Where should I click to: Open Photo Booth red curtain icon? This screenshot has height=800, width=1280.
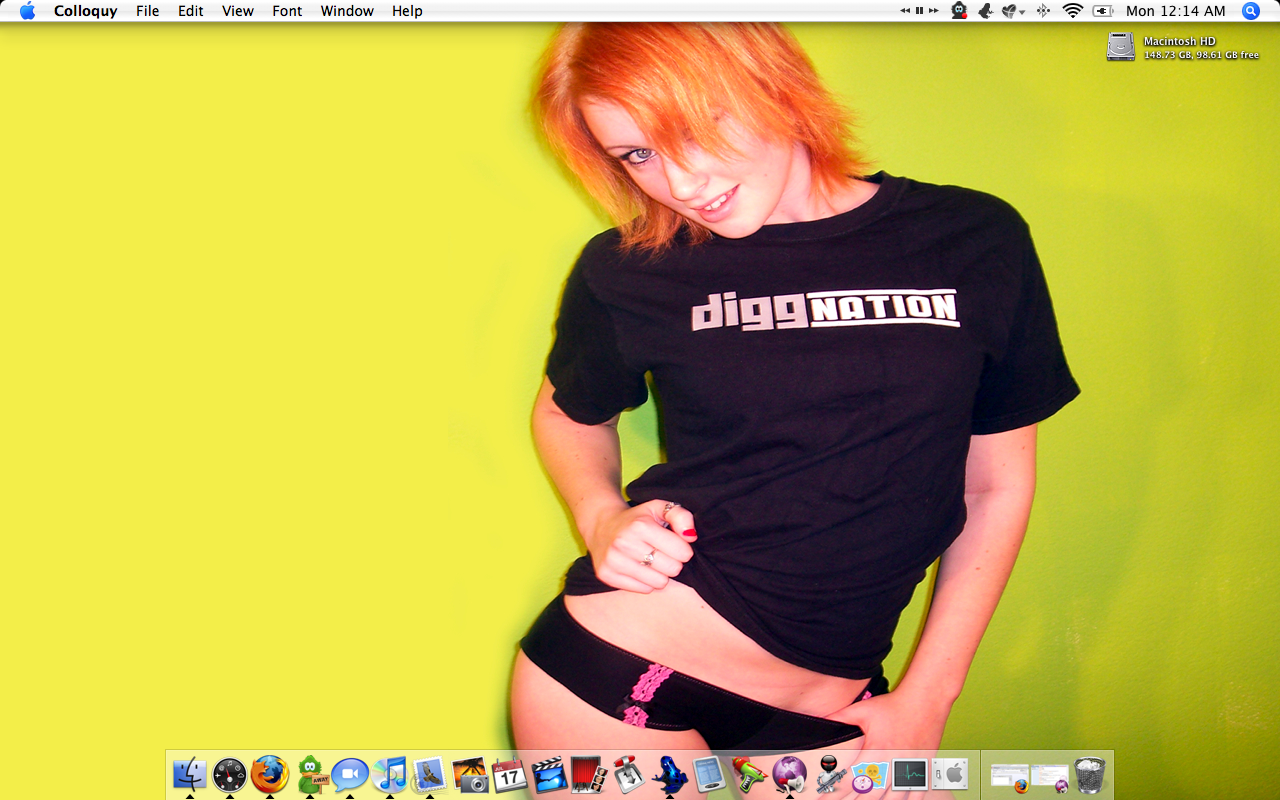pos(589,775)
